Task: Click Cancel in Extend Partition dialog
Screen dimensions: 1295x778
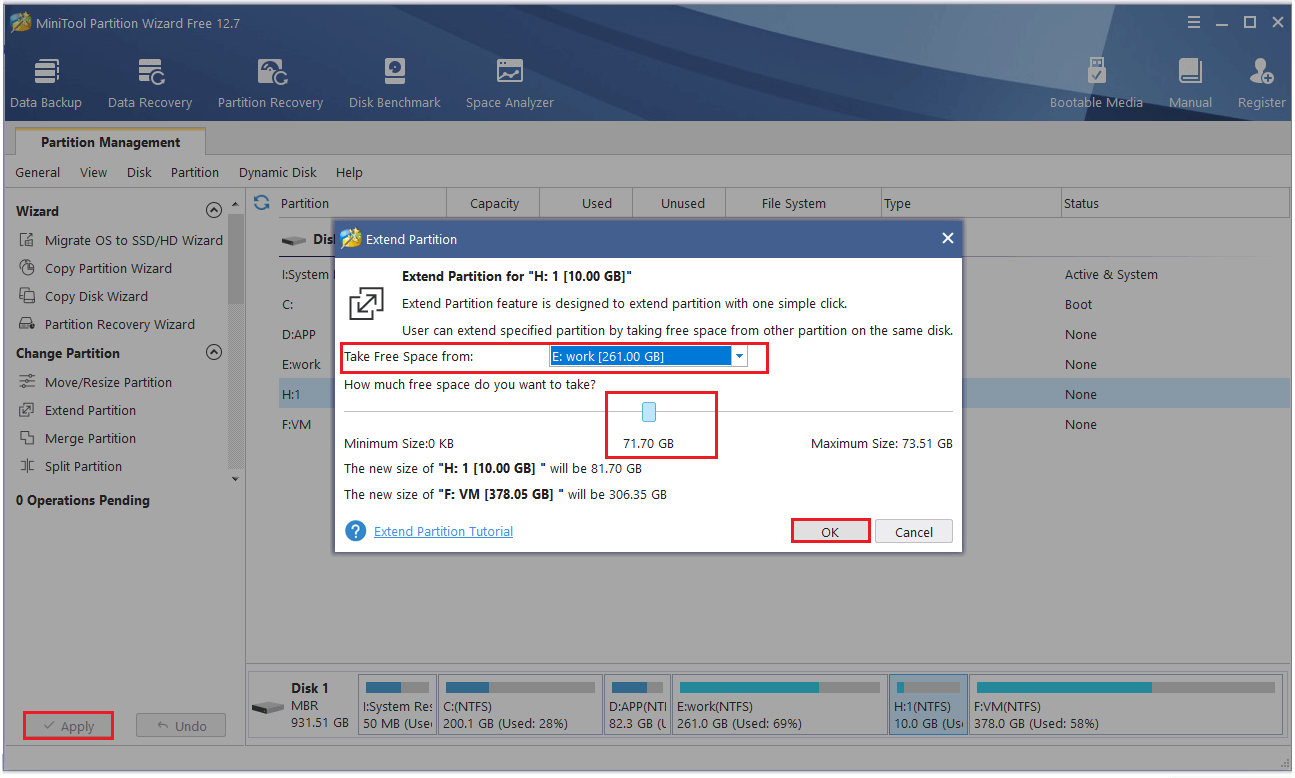Action: [914, 532]
